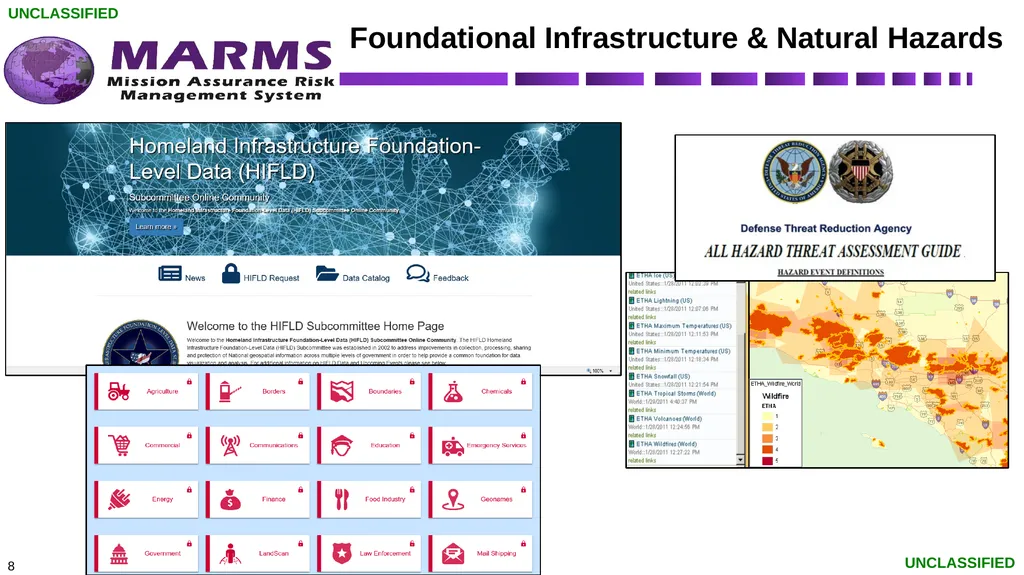
Task: Click the HIFLD star seal beside Welcome text
Action: [x=140, y=344]
